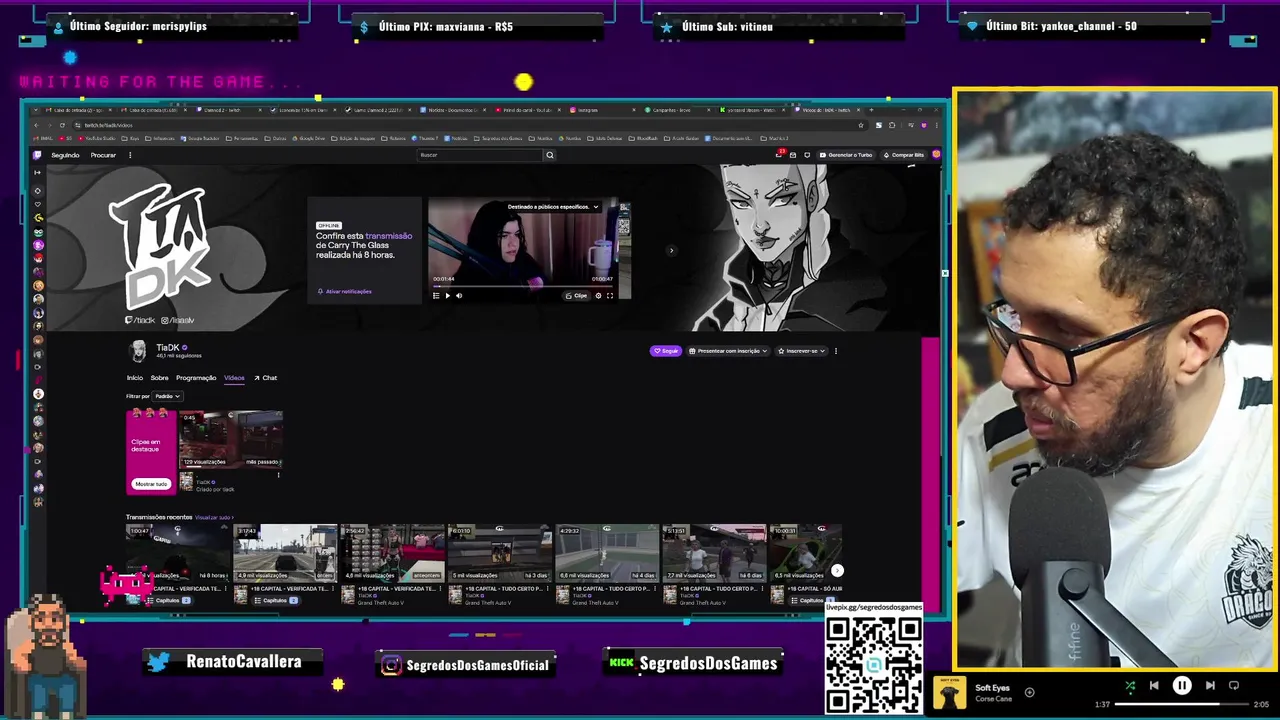Screen dimensions: 1280x720
Task: Add Soft Eyes to liked songs
Action: click(1029, 692)
